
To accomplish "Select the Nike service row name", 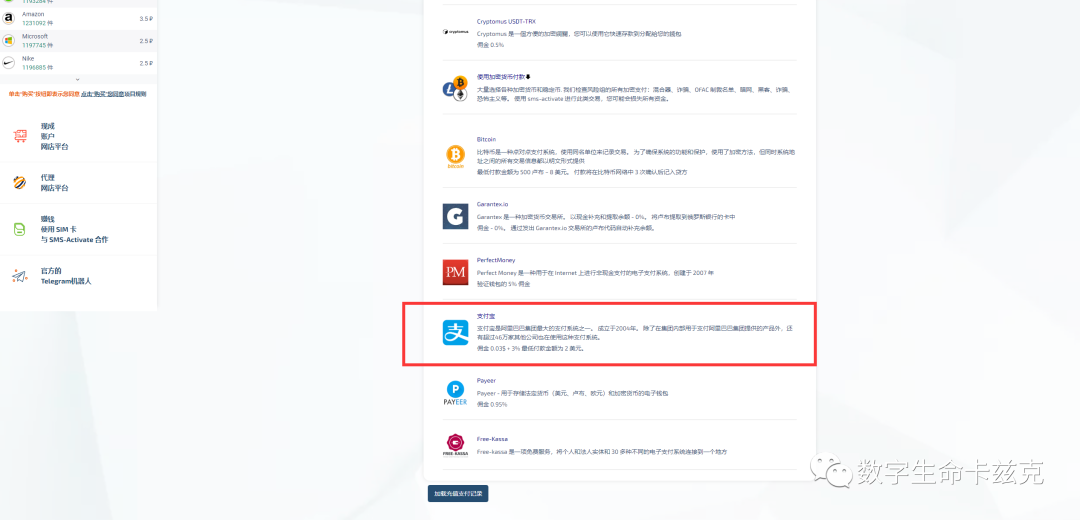I will point(28,59).
